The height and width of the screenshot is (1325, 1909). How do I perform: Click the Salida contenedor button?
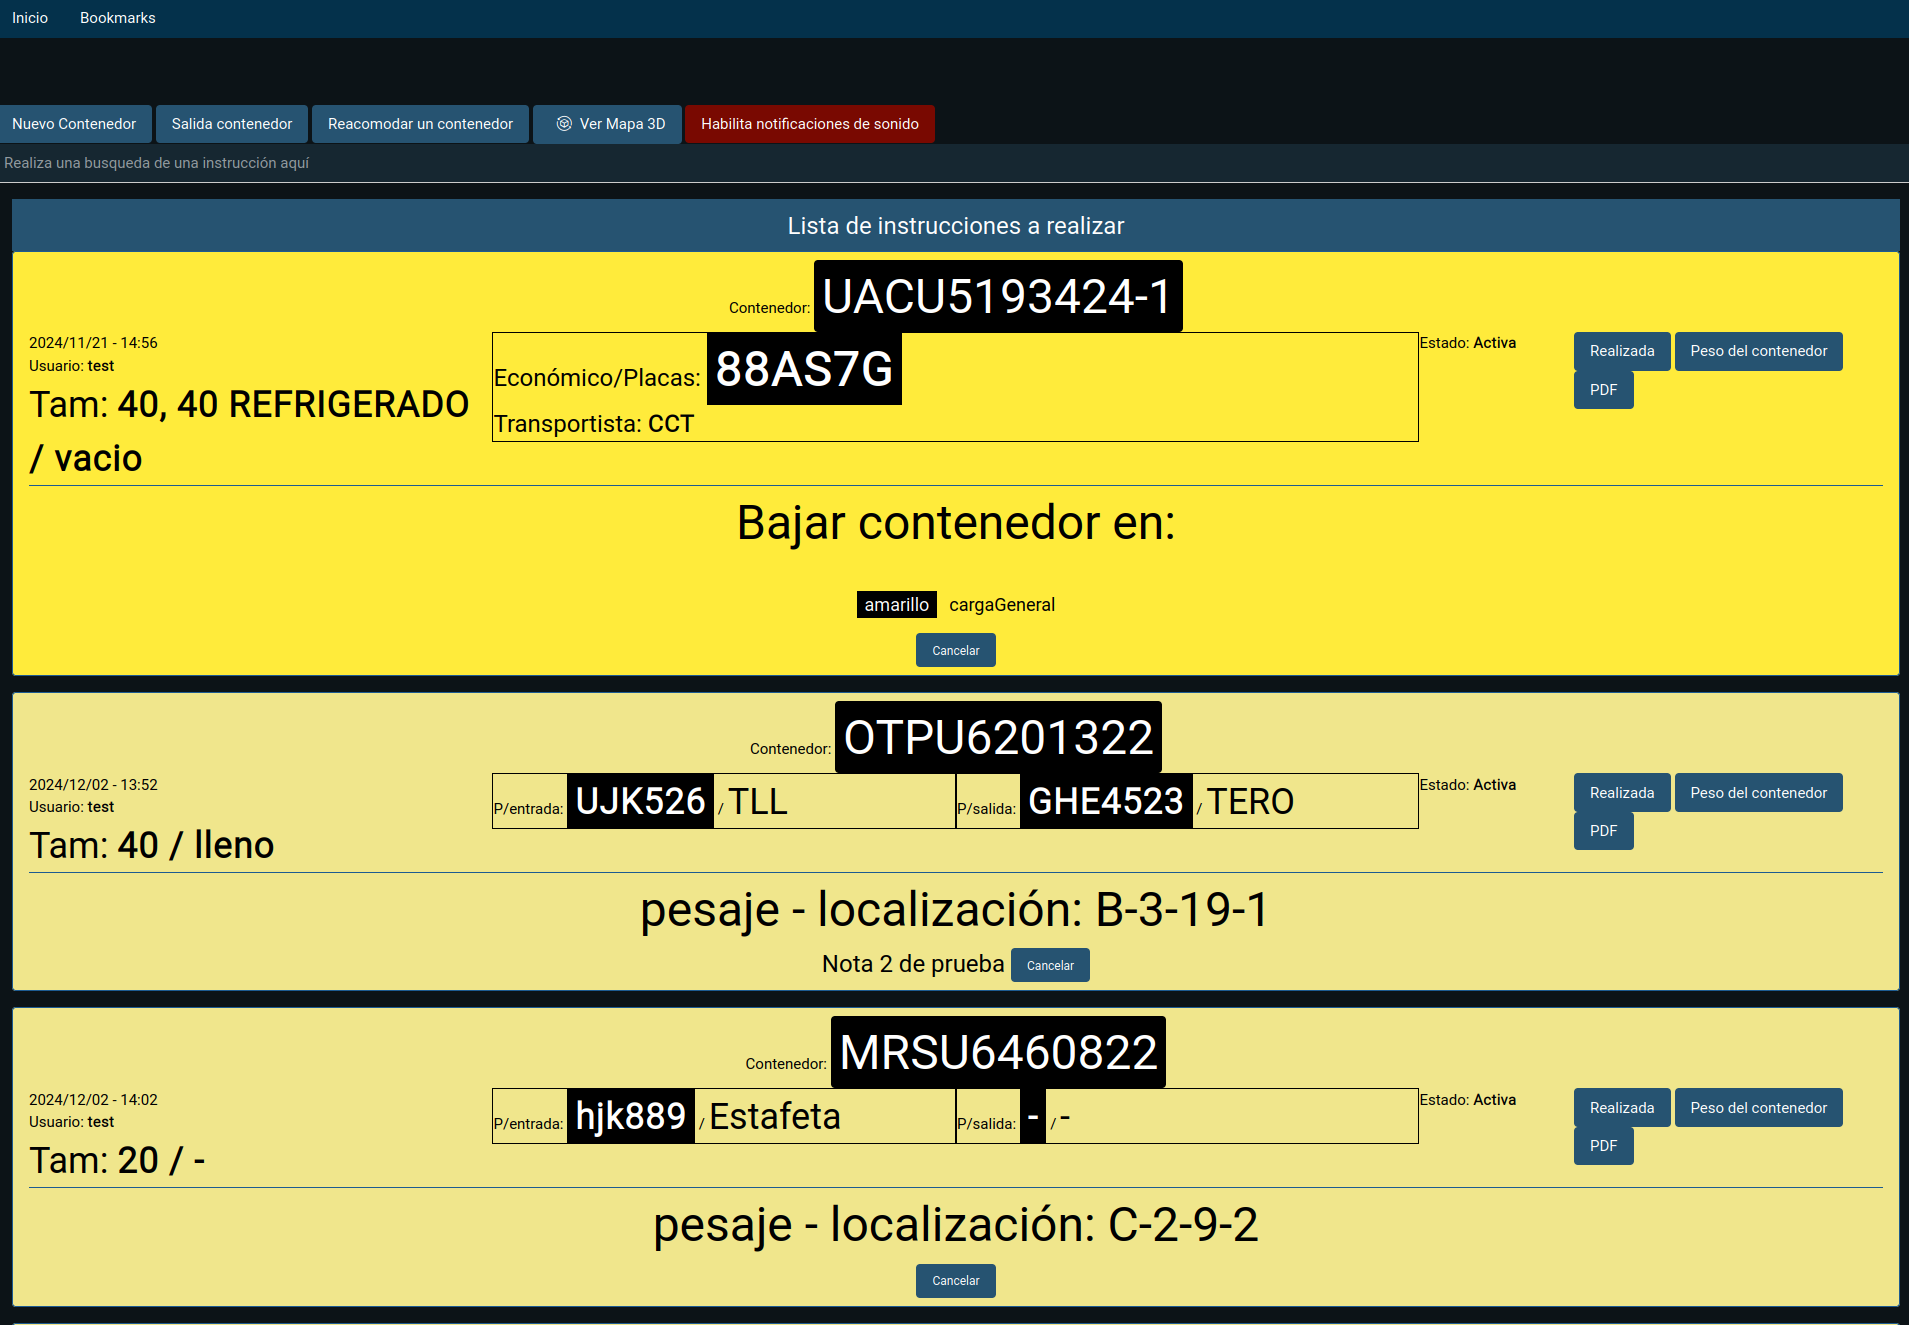tap(232, 124)
